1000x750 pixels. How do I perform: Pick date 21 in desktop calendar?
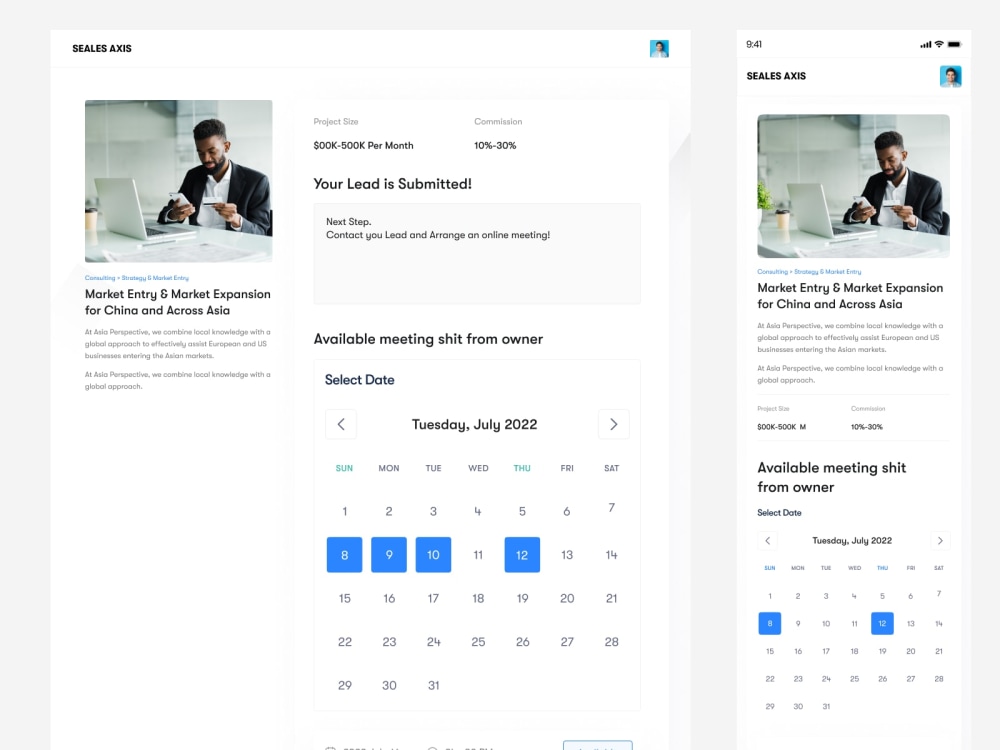[x=612, y=598]
